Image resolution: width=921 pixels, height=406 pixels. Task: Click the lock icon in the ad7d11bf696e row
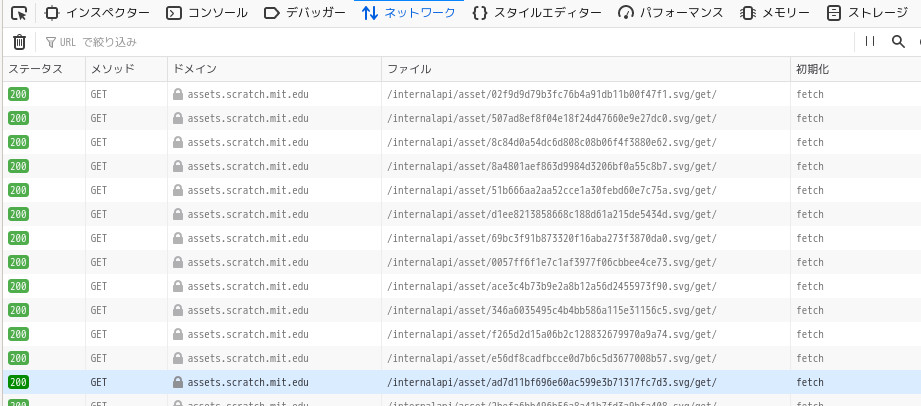click(x=178, y=382)
